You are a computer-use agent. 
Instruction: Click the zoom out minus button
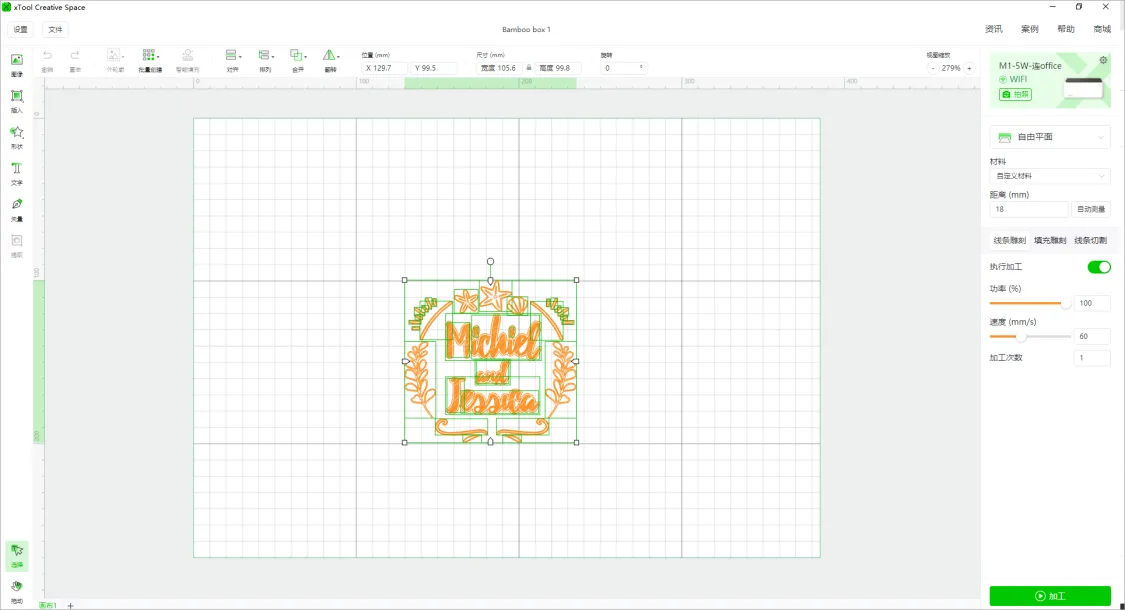(x=933, y=68)
